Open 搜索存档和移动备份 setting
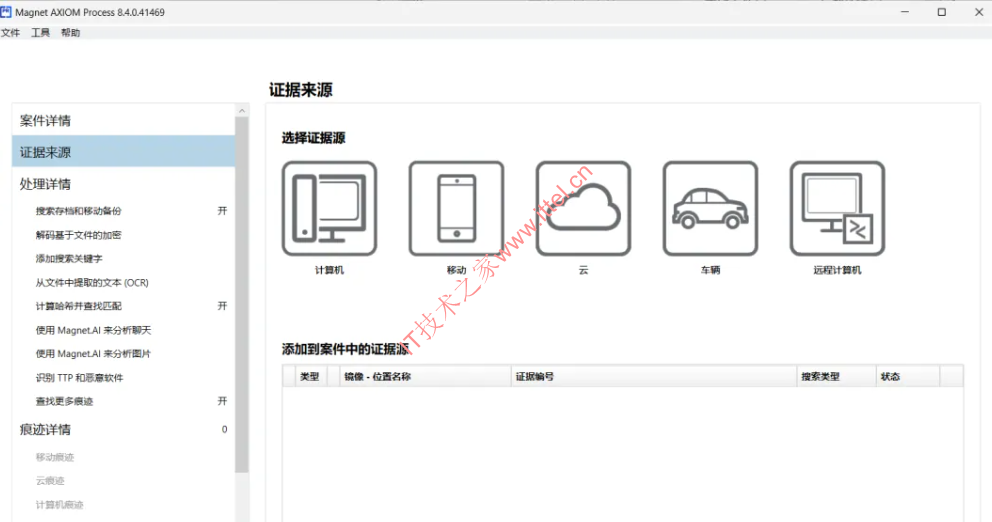The width and height of the screenshot is (992, 522). click(78, 211)
